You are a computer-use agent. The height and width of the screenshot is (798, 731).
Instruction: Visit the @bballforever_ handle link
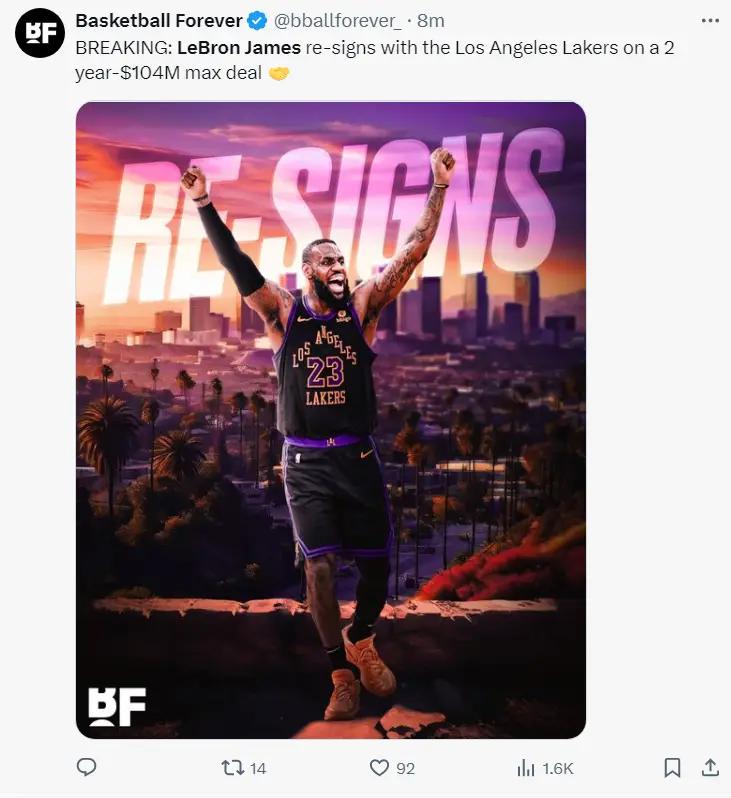pos(338,21)
